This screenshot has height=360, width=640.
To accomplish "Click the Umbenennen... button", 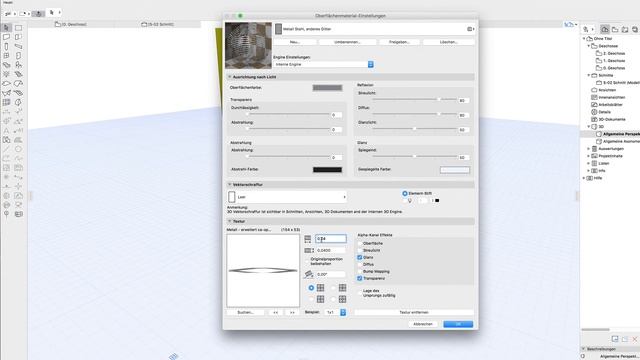I will pyautogui.click(x=347, y=42).
